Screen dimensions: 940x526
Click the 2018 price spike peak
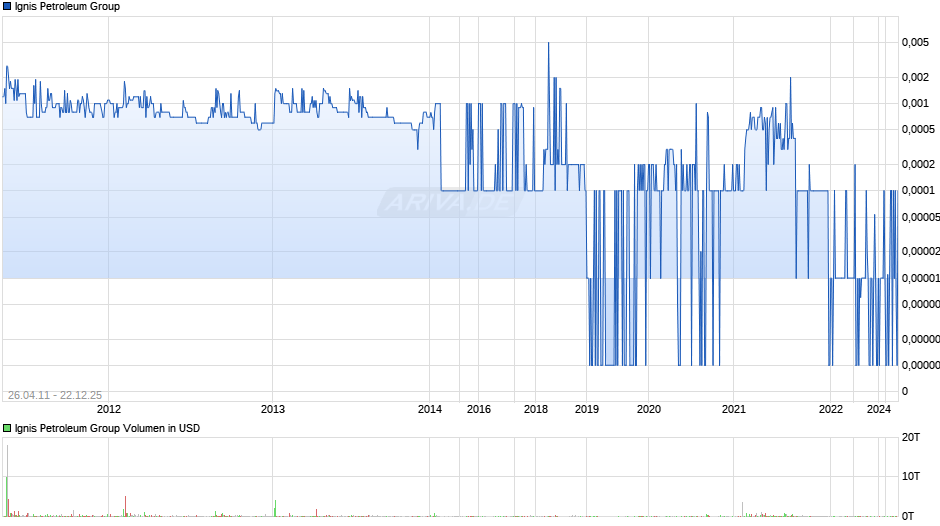[x=548, y=43]
